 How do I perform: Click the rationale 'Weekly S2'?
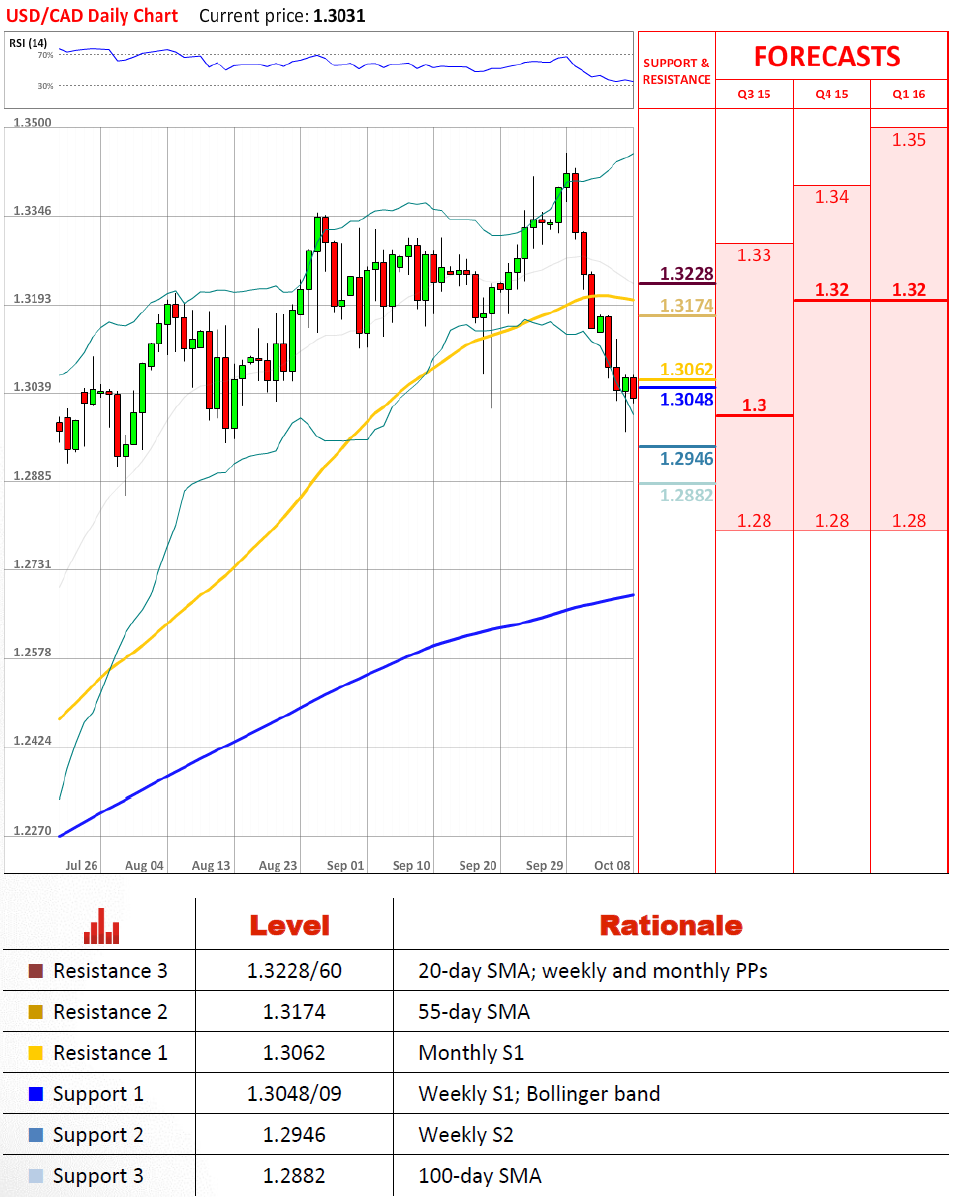coord(466,1136)
